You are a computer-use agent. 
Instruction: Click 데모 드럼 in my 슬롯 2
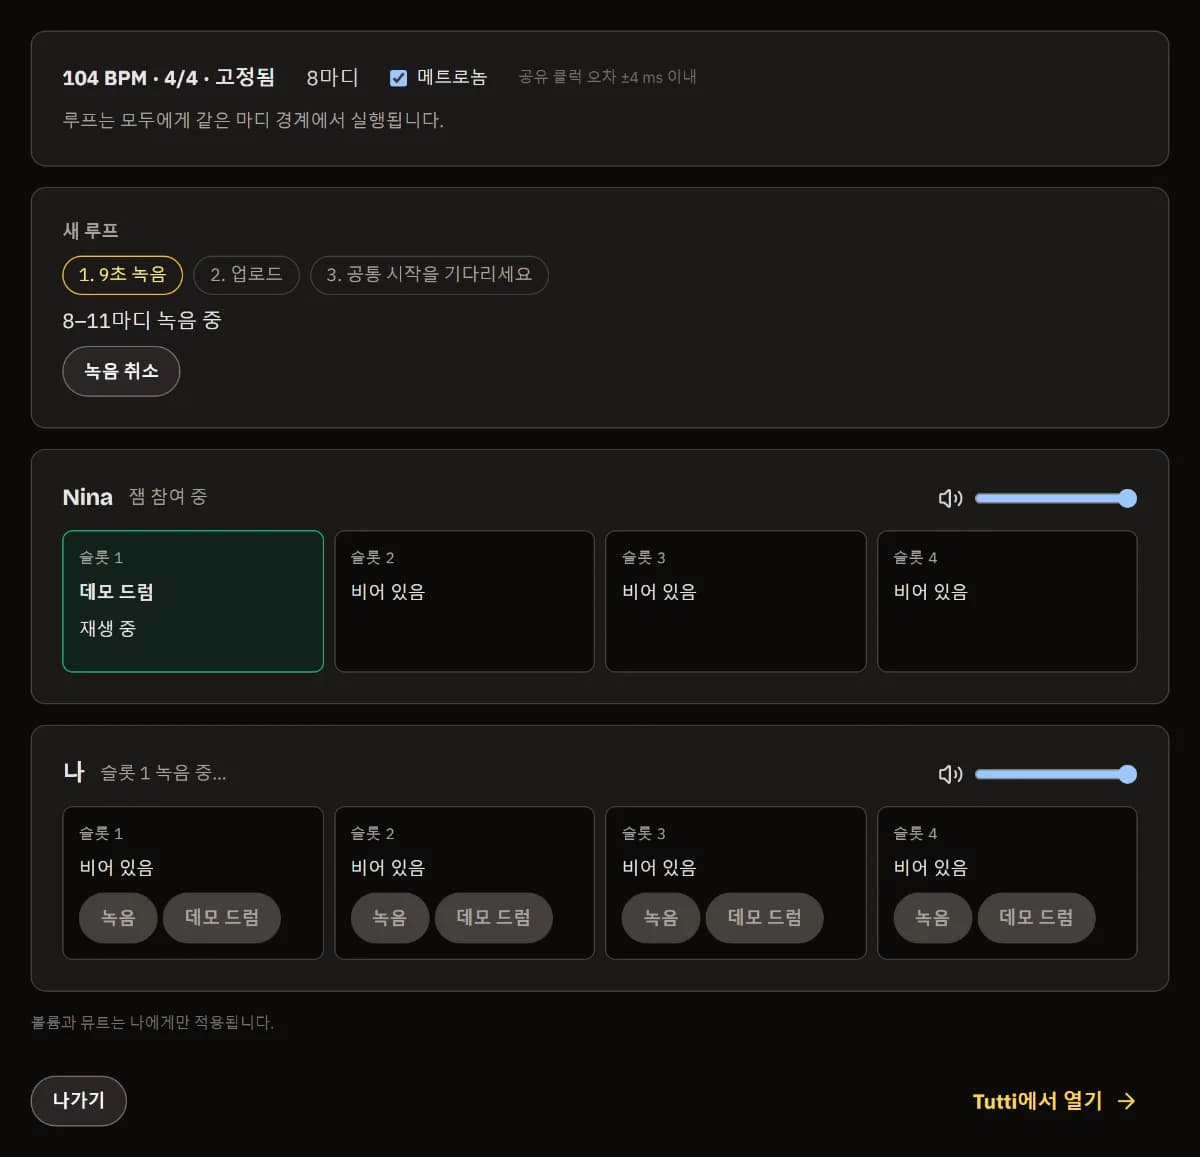(493, 918)
